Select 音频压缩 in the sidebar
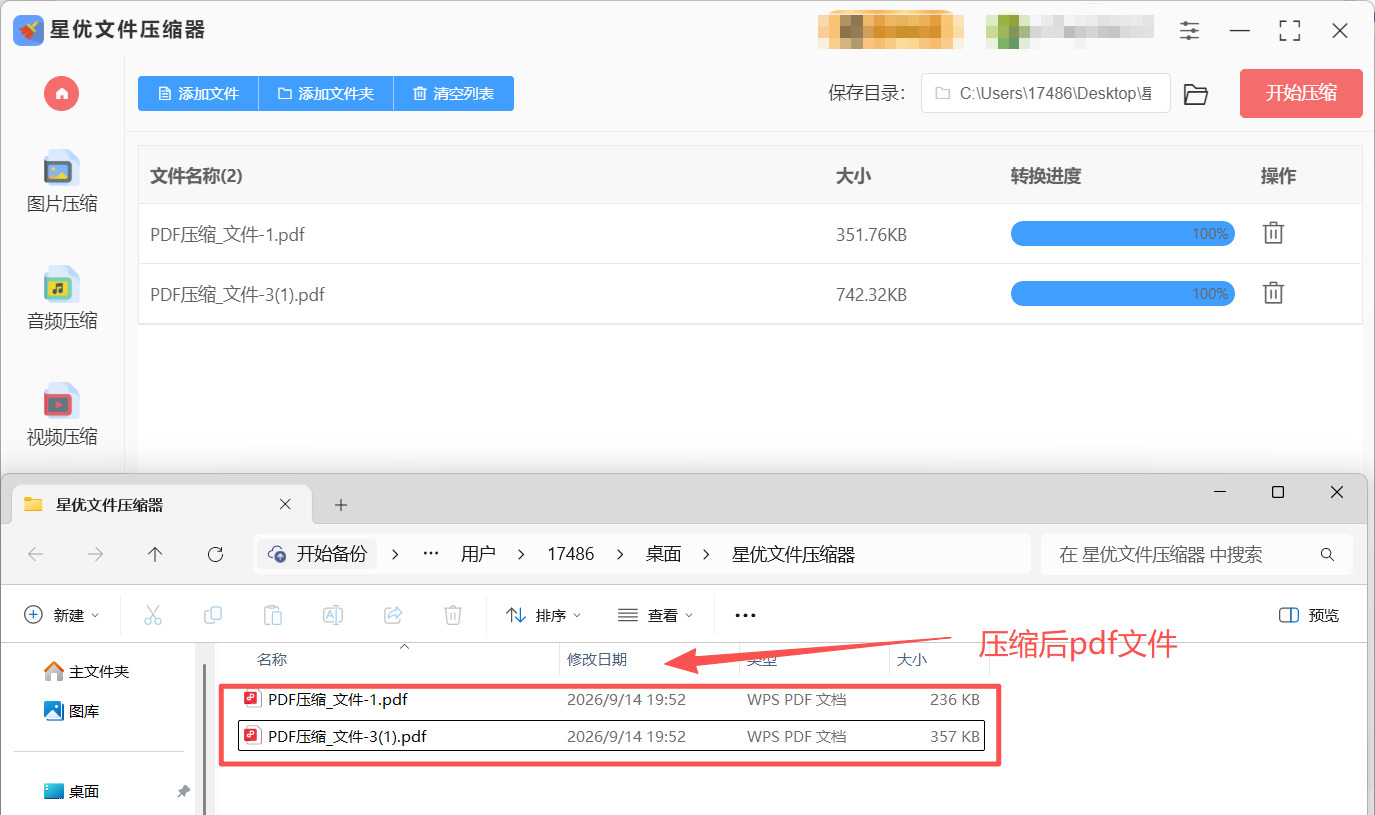 coord(62,300)
